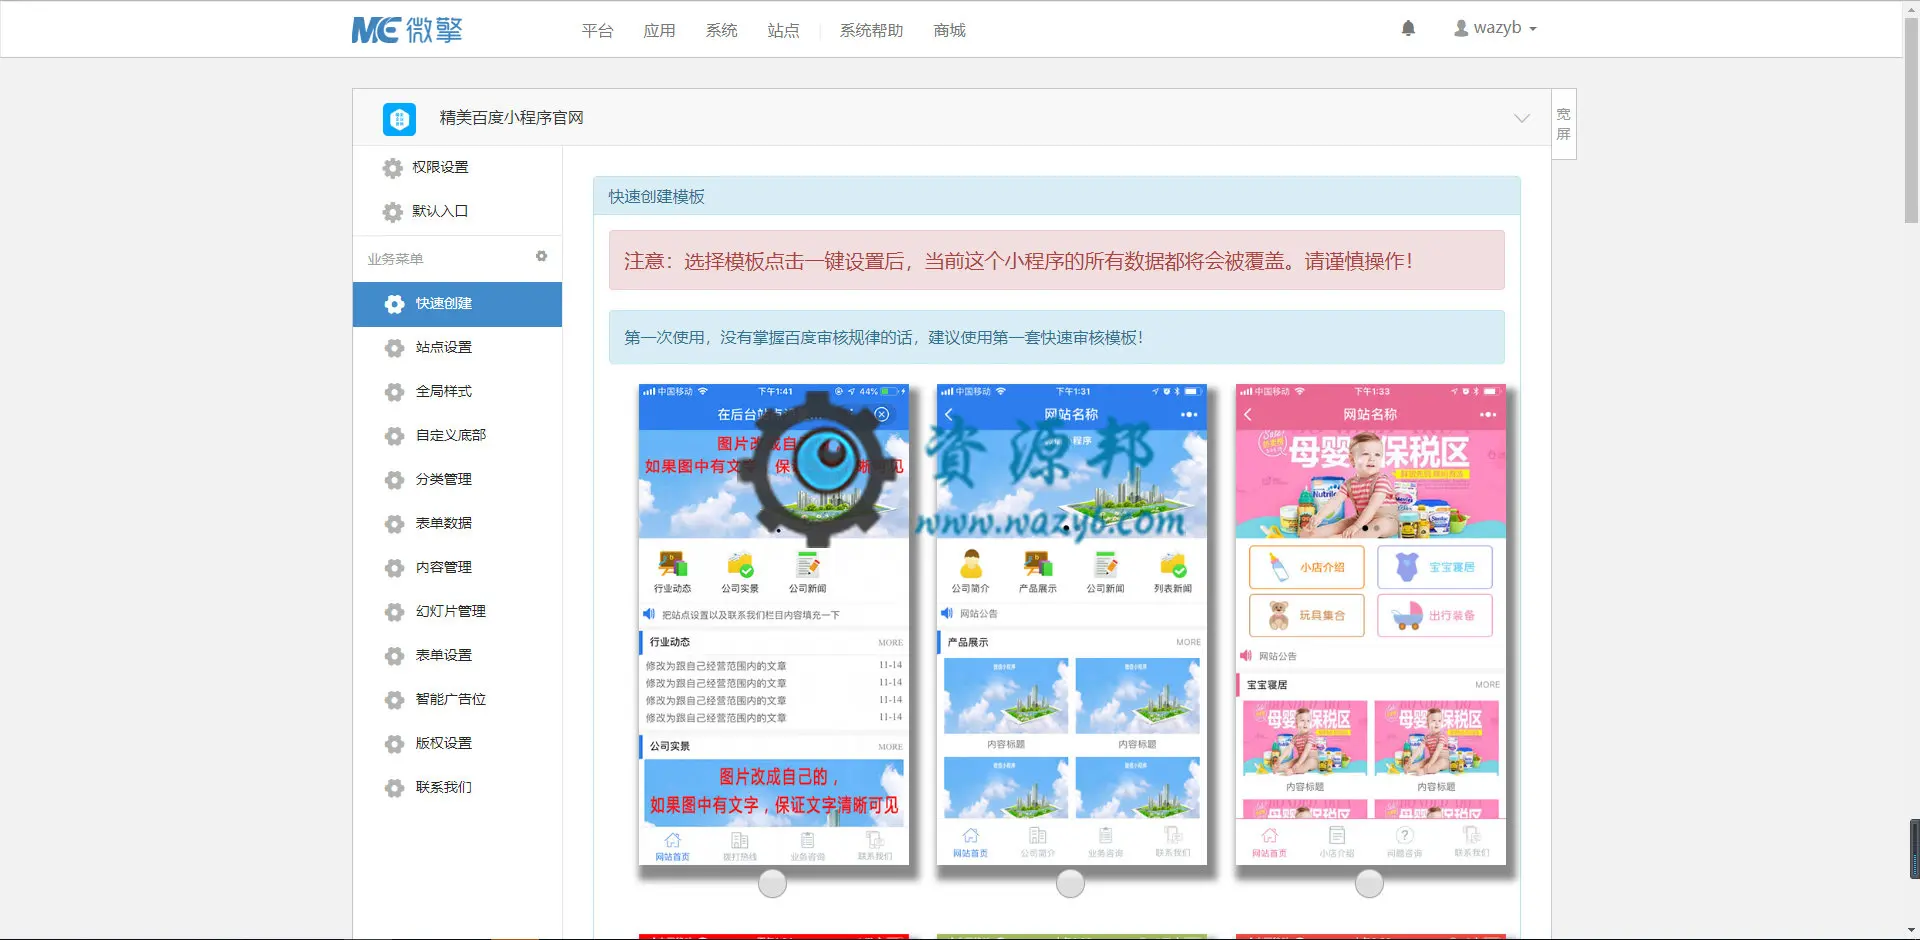Click the notification bell icon
This screenshot has height=940, width=1920.
1408,28
